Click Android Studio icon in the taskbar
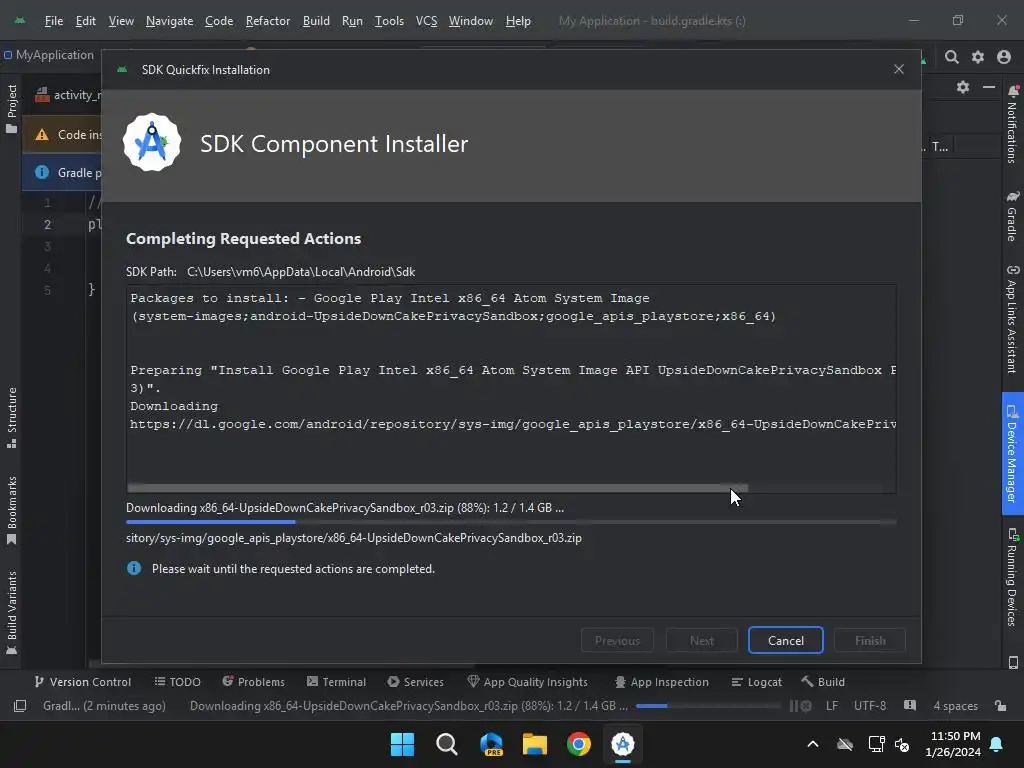1024x768 pixels. 622,744
